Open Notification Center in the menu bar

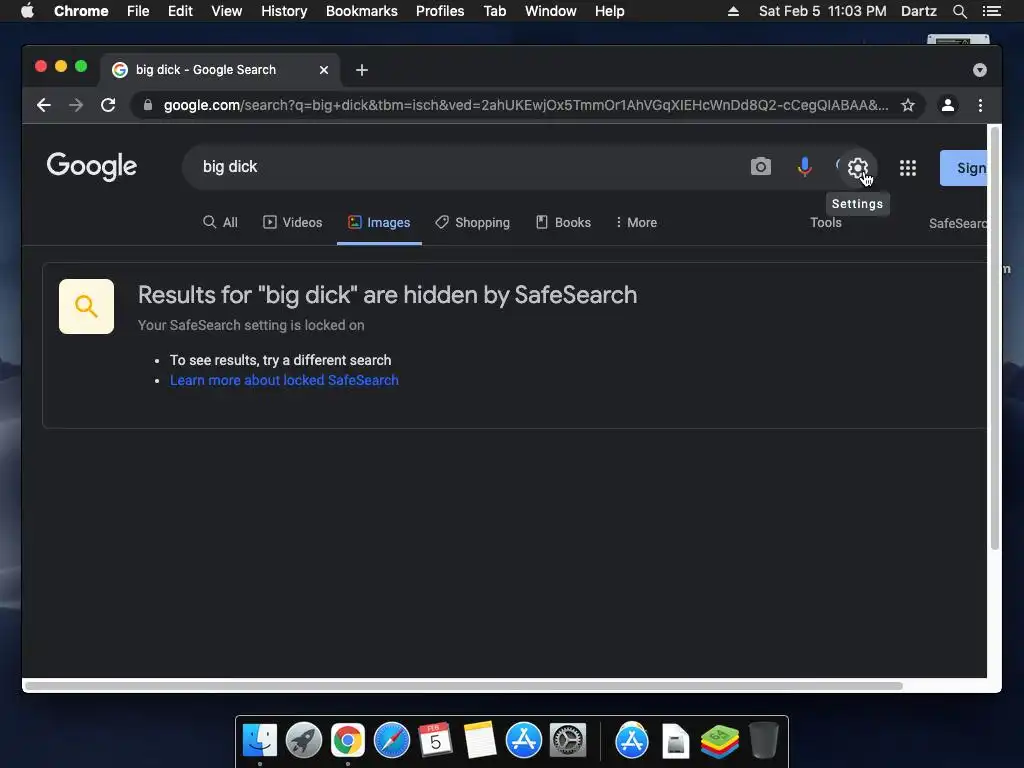(x=991, y=11)
